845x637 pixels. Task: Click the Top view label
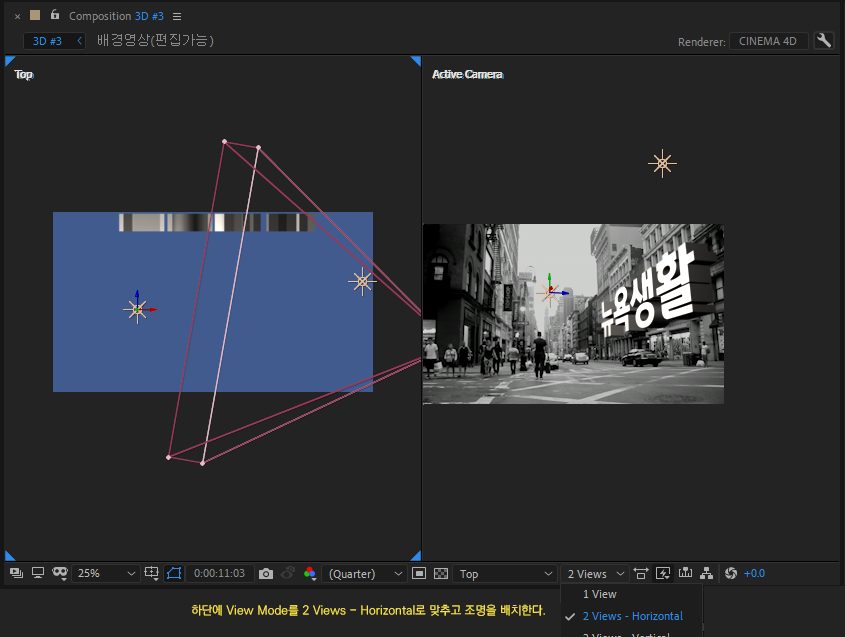click(x=24, y=74)
